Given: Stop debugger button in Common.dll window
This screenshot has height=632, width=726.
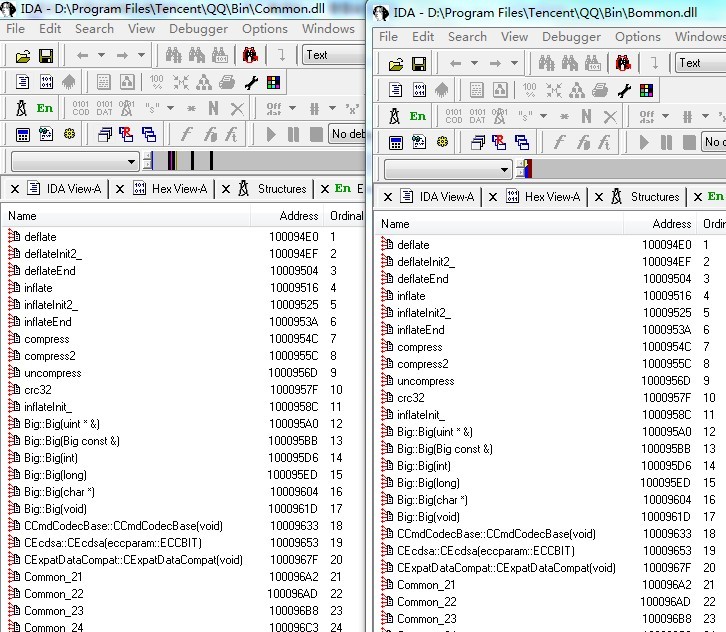Looking at the screenshot, I should (x=316, y=135).
